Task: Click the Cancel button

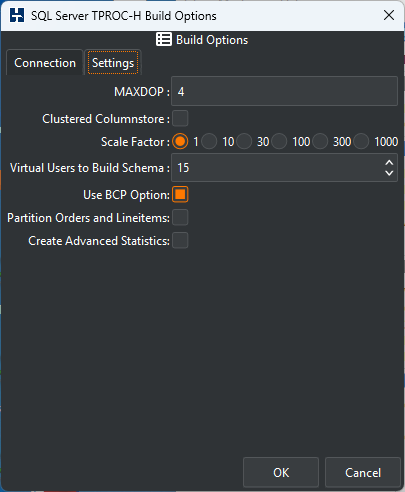Action: click(363, 472)
